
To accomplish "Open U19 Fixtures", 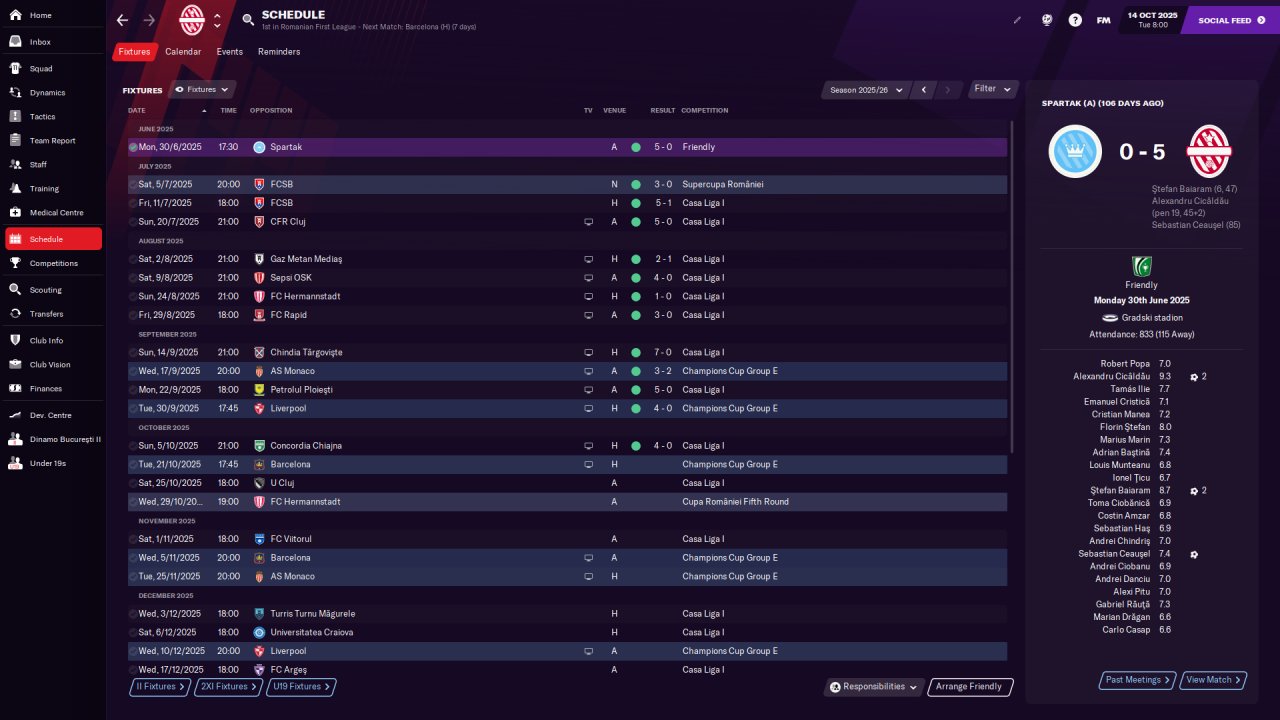I will pos(301,687).
